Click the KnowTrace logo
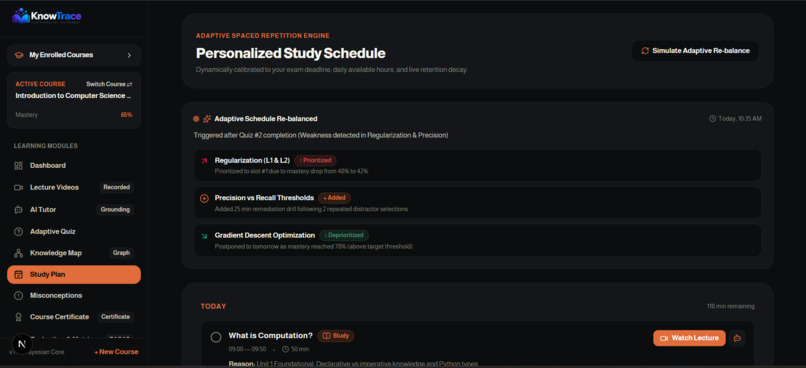Viewport: 806px width, 368px height. tap(47, 16)
